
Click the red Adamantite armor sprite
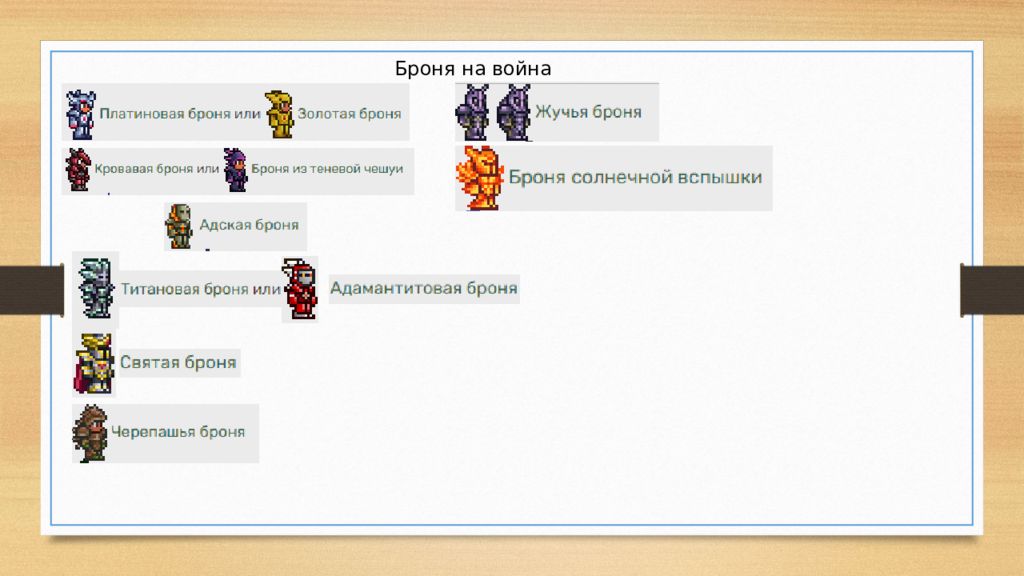tap(300, 289)
